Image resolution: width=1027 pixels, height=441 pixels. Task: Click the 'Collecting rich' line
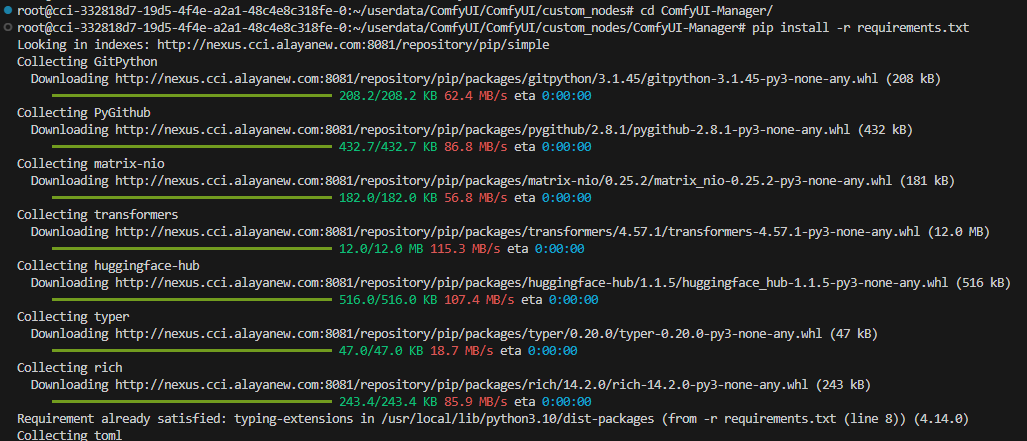[69, 368]
